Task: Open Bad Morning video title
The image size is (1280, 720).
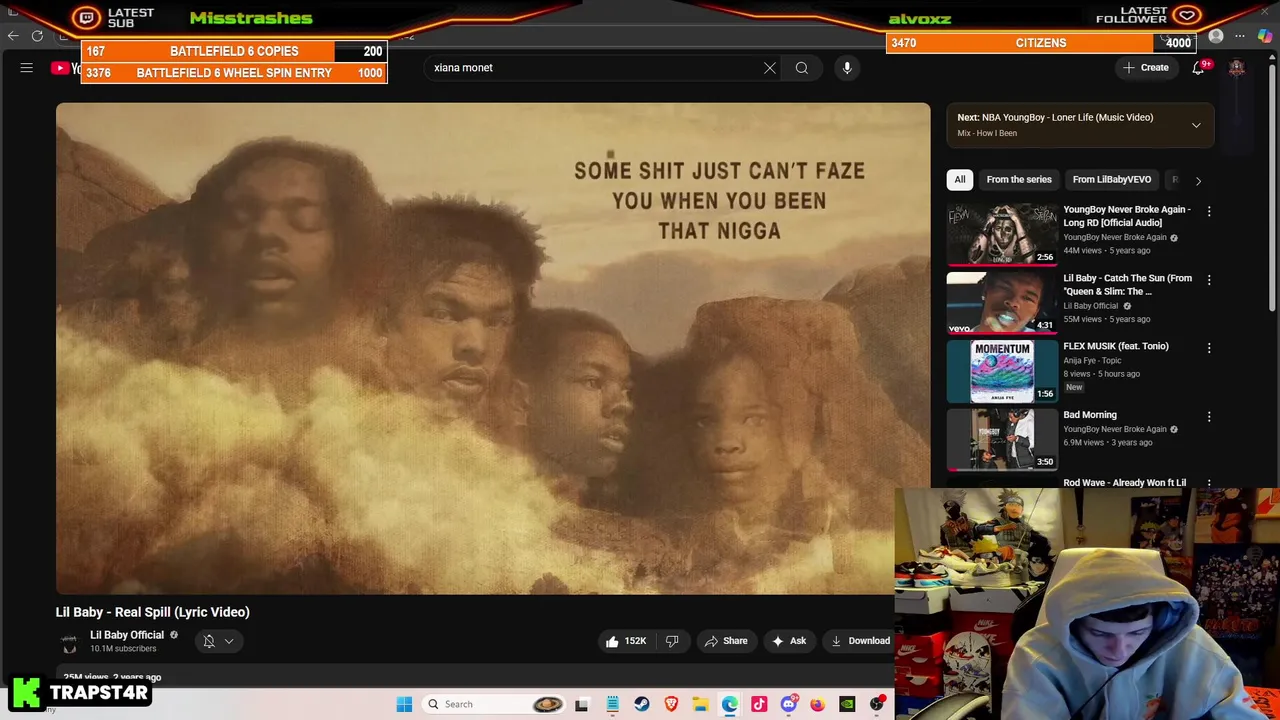Action: [x=1090, y=415]
